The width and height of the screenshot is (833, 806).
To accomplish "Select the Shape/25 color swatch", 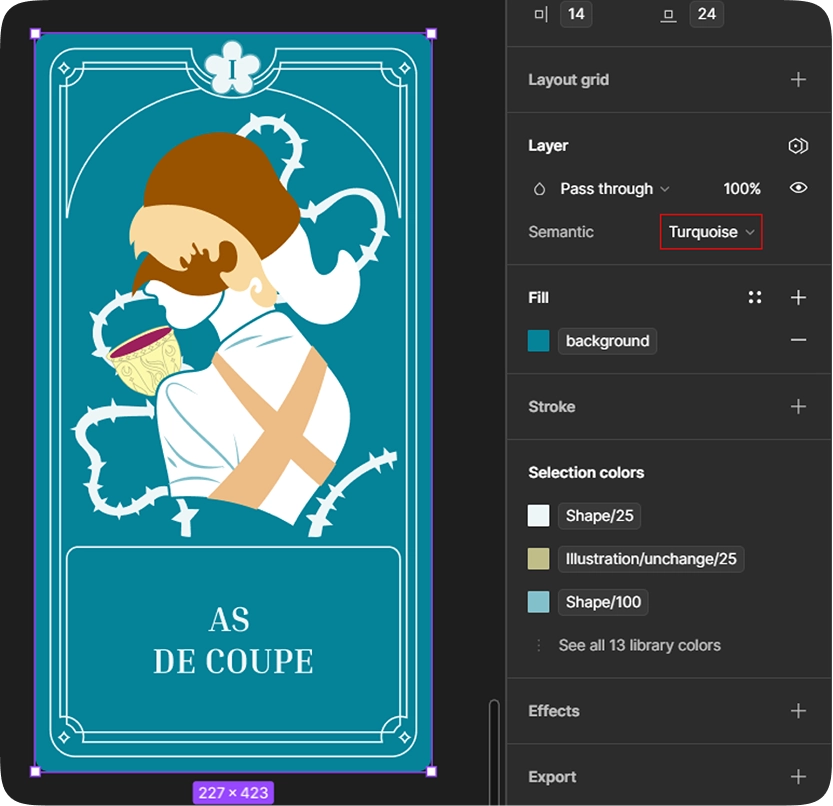I will (538, 515).
